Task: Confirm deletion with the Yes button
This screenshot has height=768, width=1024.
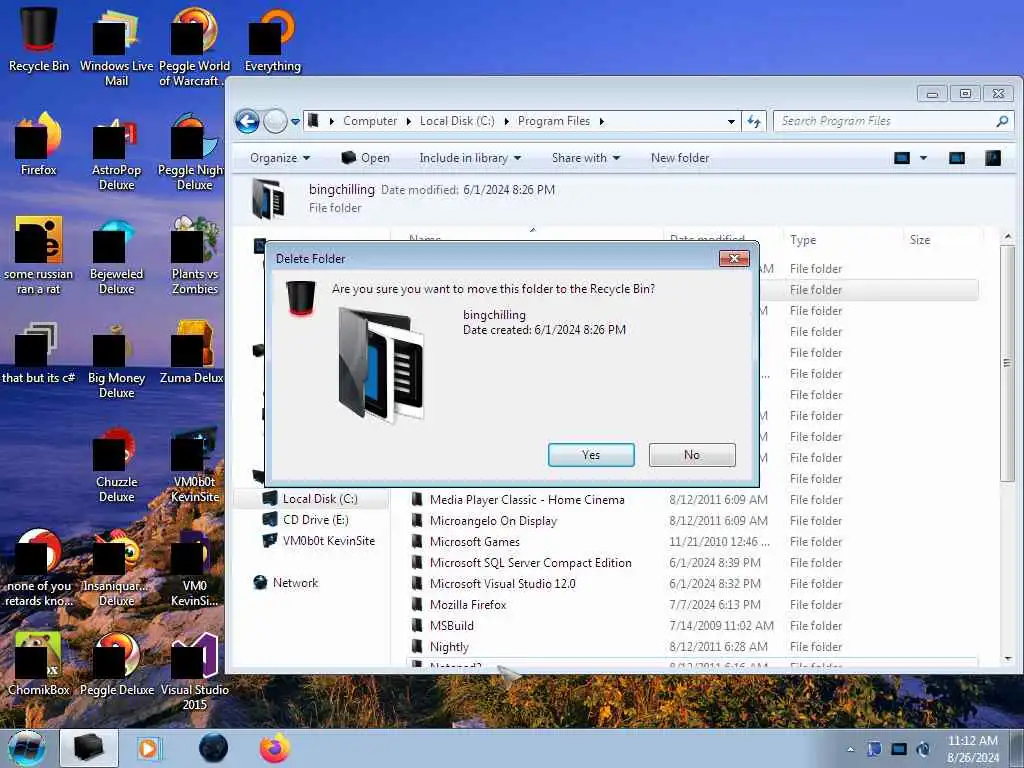Action: click(x=591, y=455)
